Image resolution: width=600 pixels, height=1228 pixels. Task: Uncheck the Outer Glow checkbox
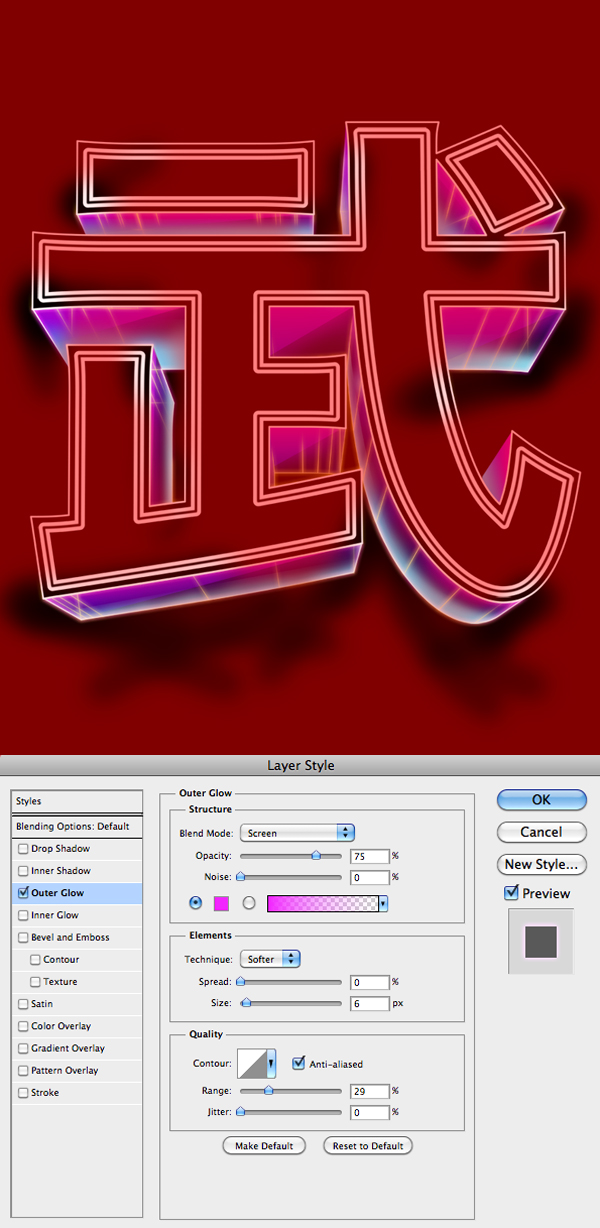coord(23,893)
